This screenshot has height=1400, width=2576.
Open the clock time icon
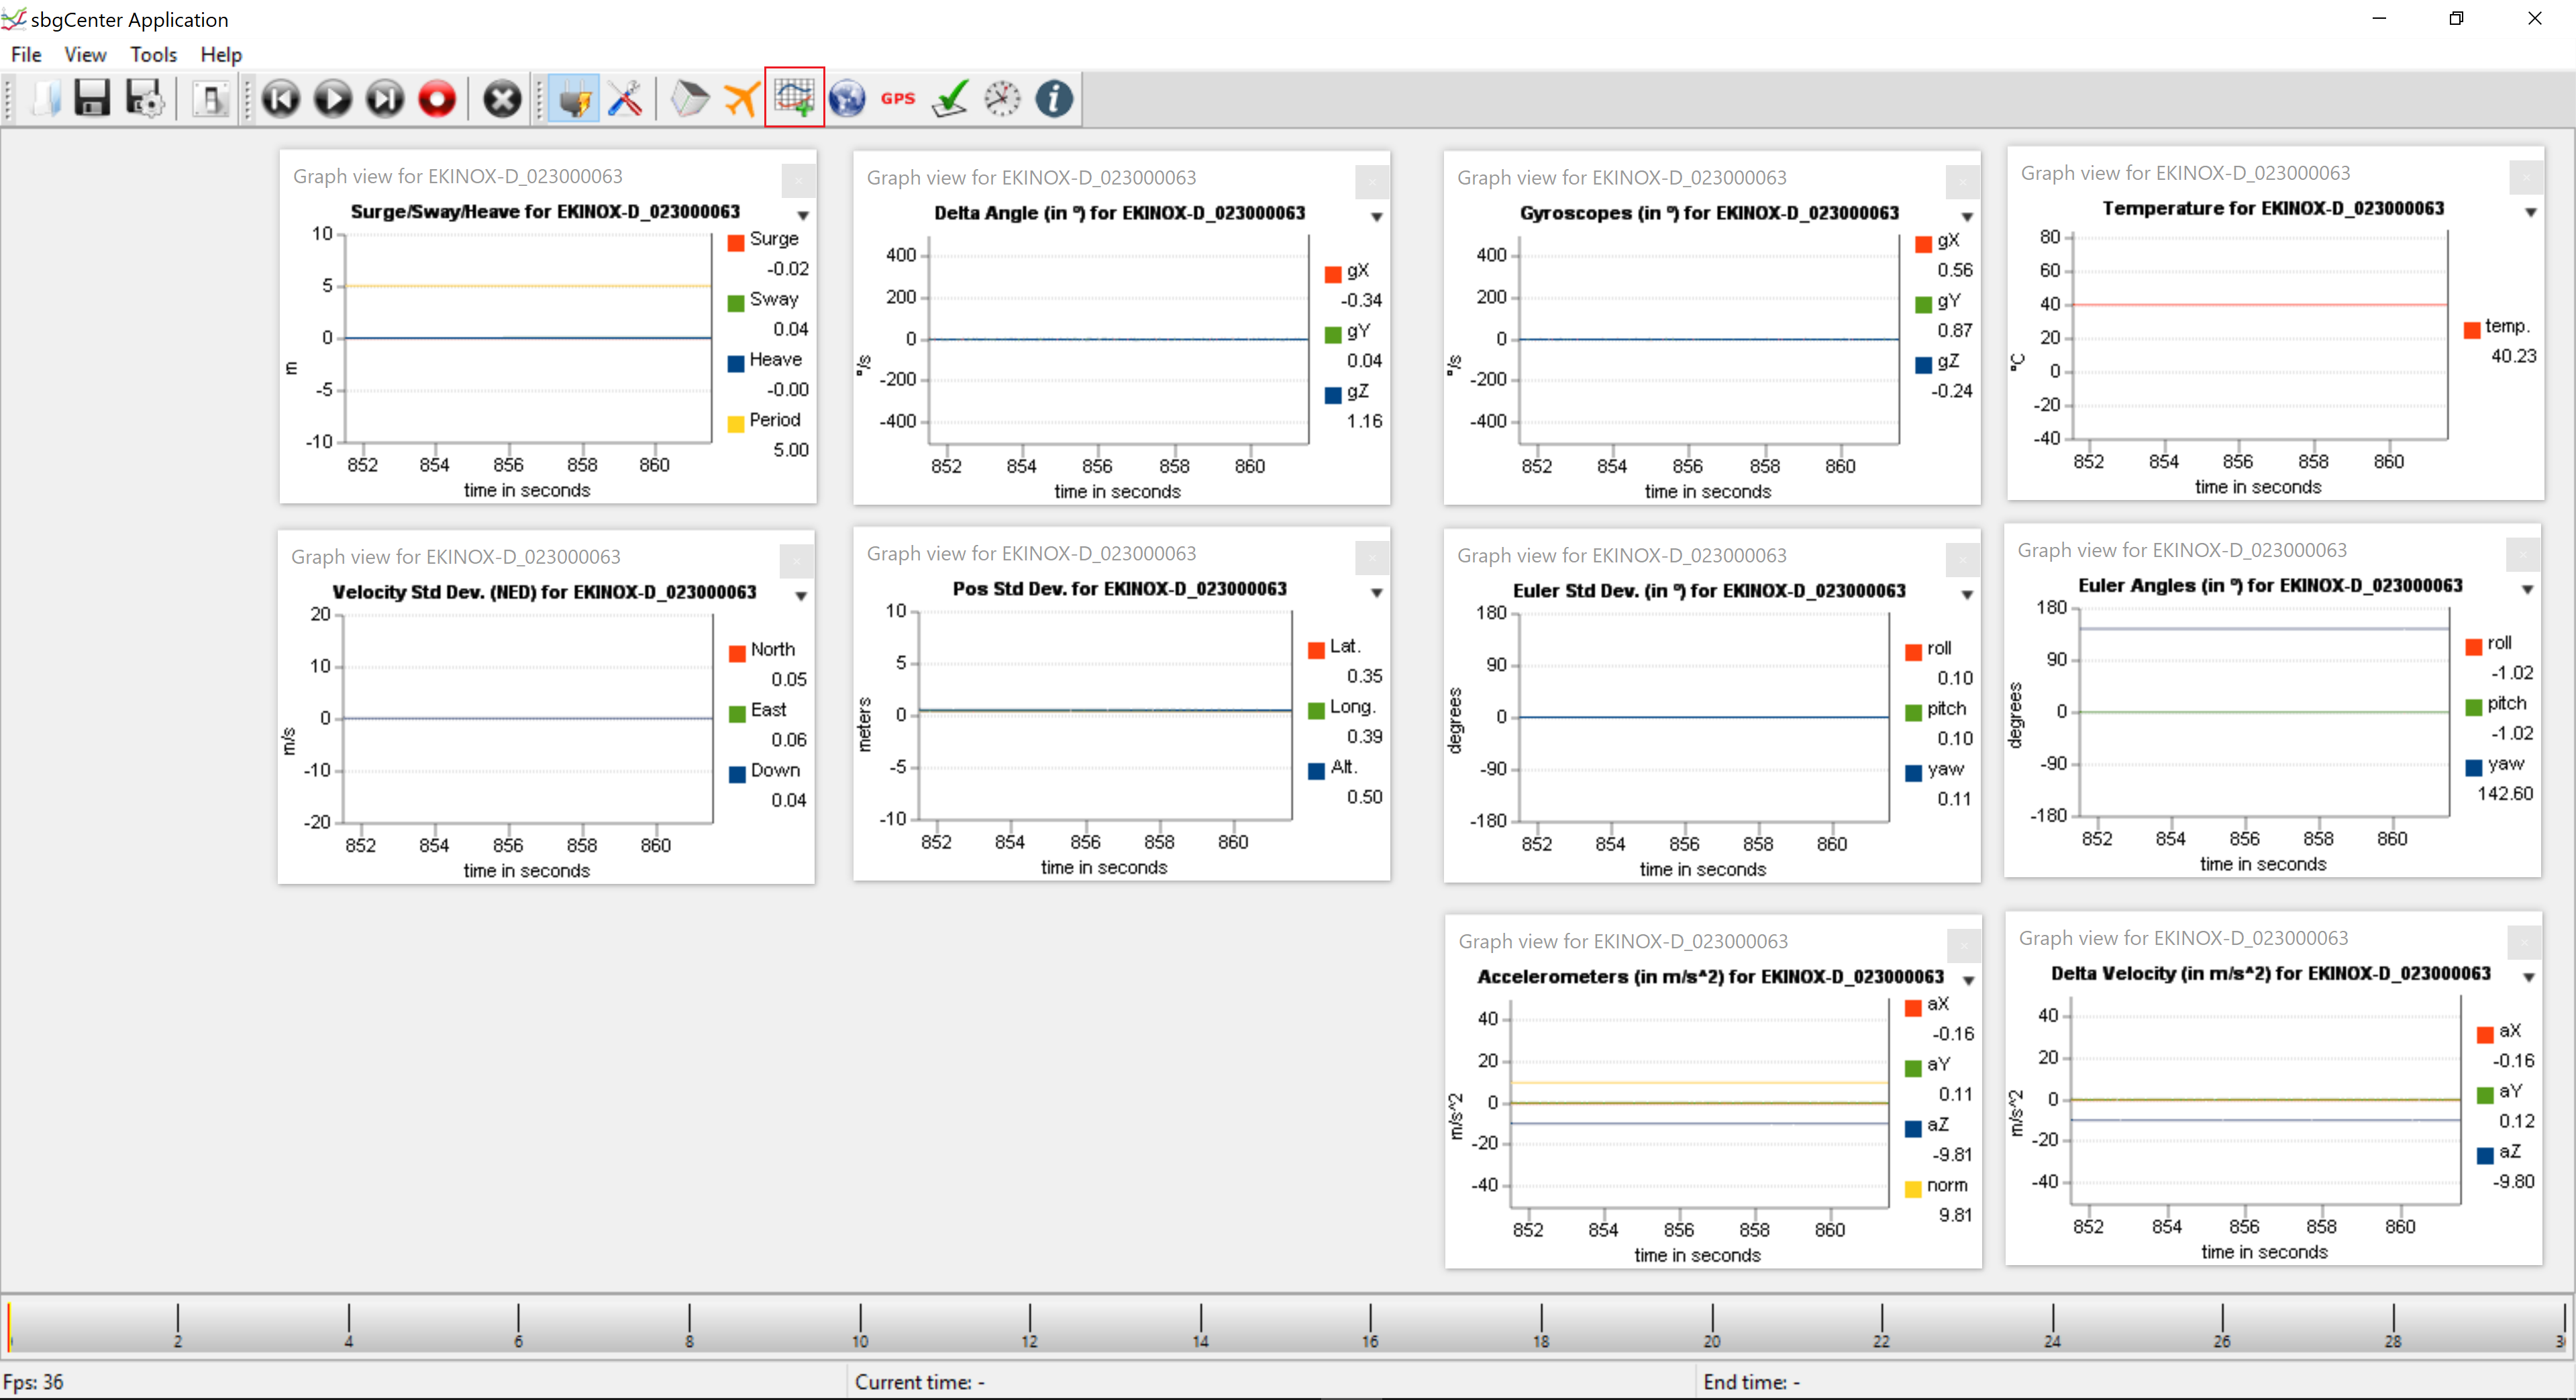click(1001, 98)
